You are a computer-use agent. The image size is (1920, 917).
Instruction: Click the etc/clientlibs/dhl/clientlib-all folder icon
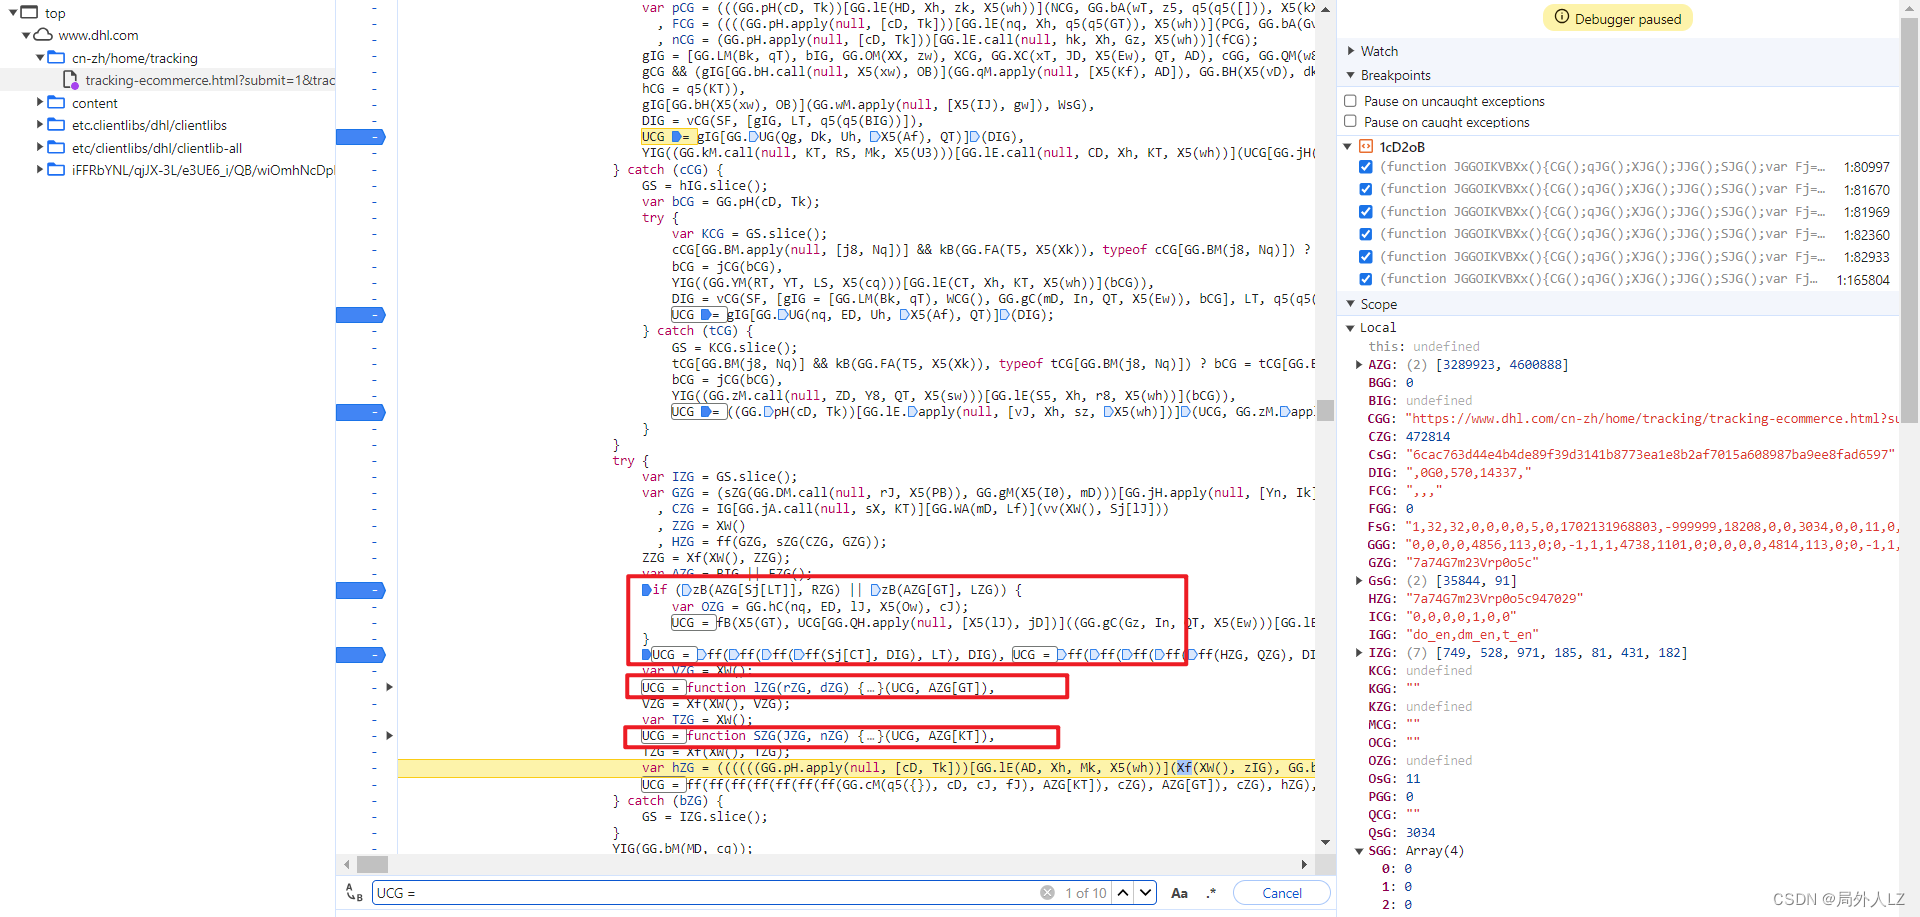point(57,147)
